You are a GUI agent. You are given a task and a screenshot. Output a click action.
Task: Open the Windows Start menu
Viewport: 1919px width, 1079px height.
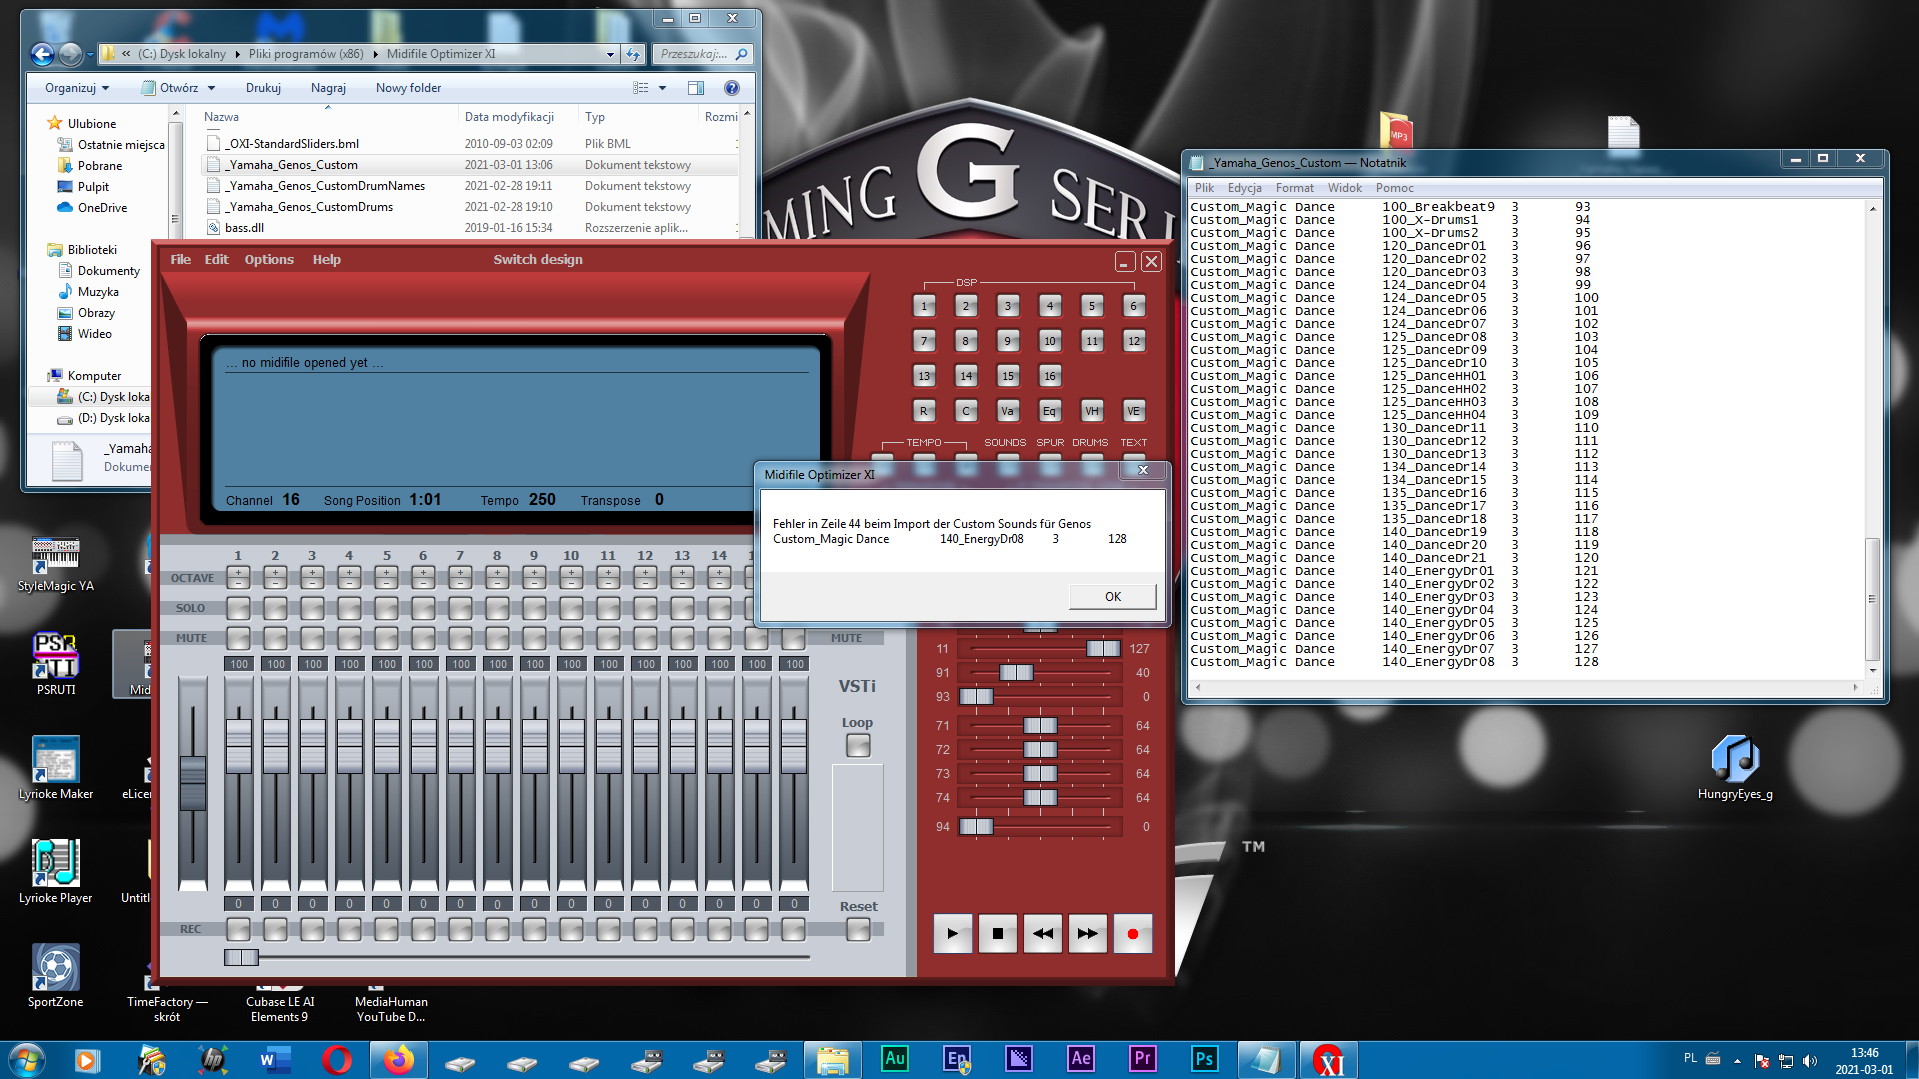coord(27,1059)
